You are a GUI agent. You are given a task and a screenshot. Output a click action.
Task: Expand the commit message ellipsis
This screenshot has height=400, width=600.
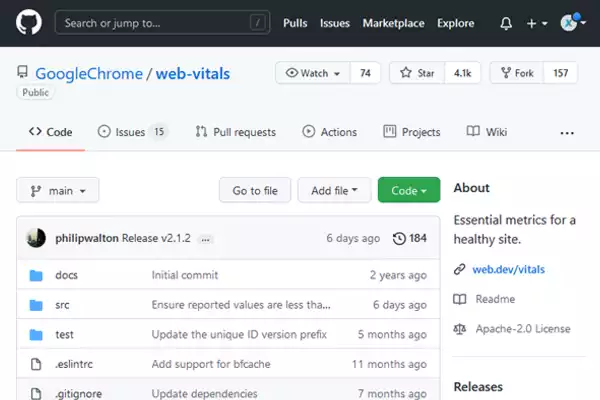[x=205, y=240]
